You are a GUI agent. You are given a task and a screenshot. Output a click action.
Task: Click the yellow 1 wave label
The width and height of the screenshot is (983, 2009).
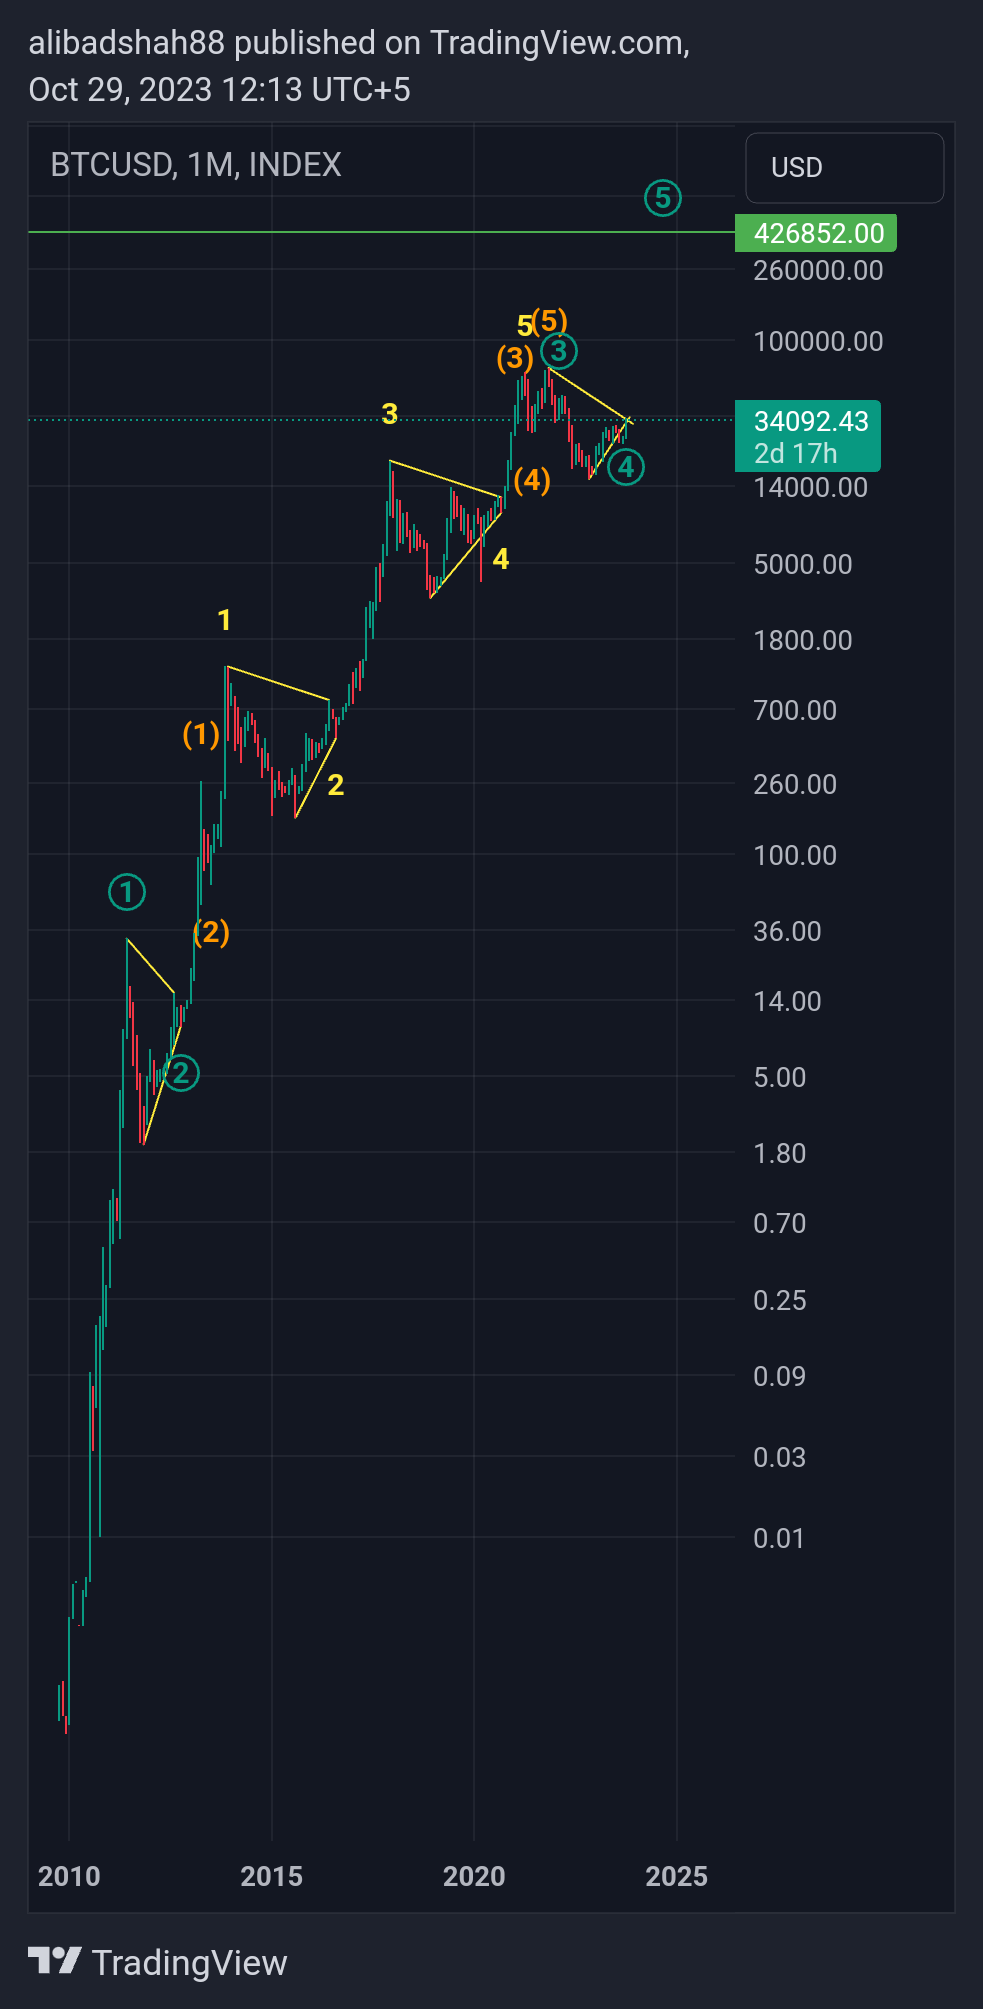(x=225, y=620)
